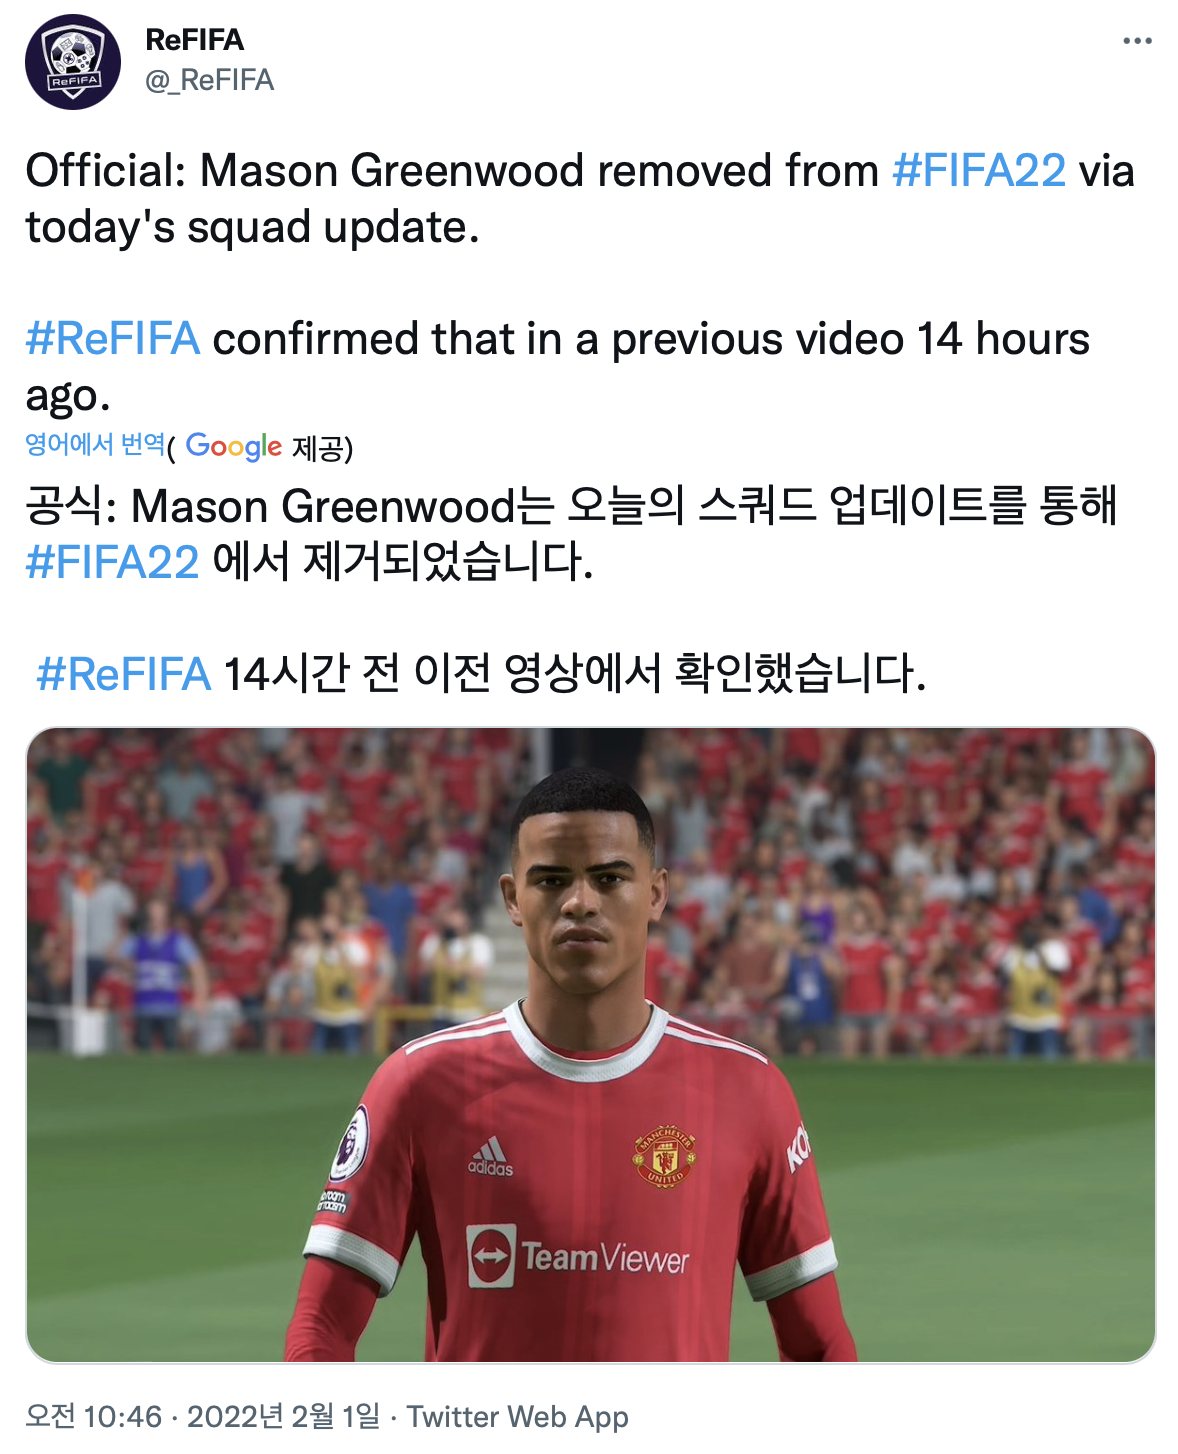
Task: Open the #FIFA22 hashtag in English tweet
Action: (979, 170)
